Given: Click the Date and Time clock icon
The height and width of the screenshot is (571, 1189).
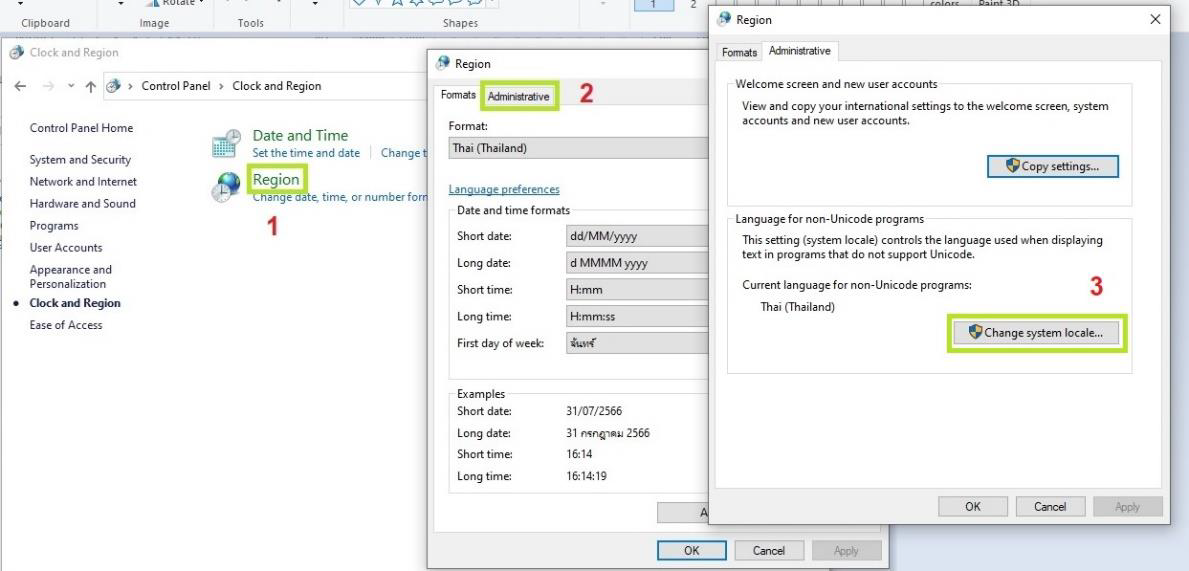Looking at the screenshot, I should point(226,143).
